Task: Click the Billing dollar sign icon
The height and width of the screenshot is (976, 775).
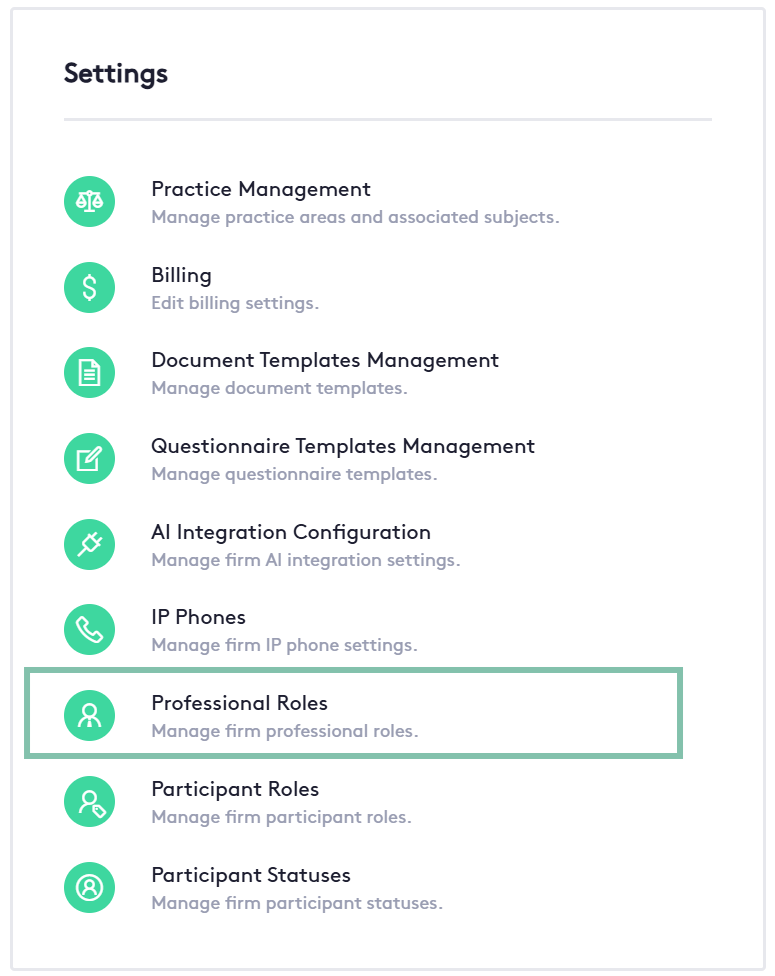Action: (x=90, y=288)
